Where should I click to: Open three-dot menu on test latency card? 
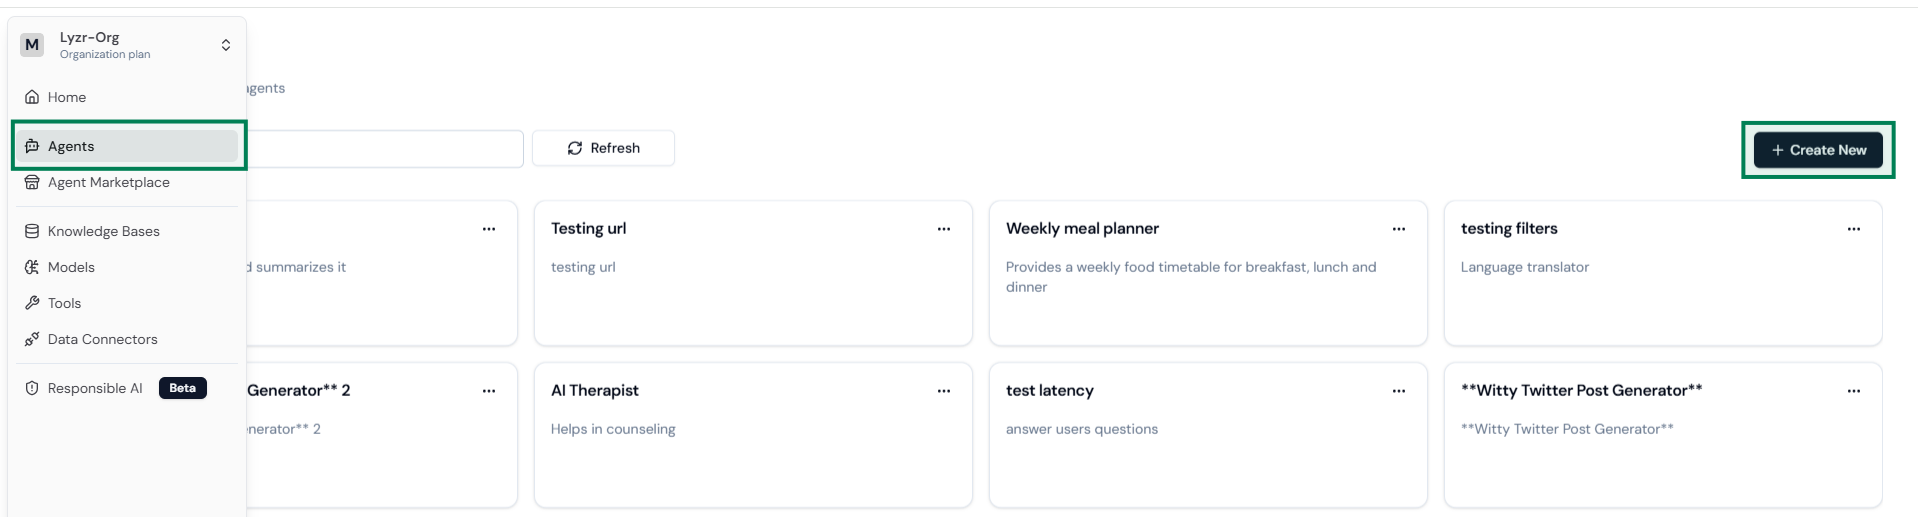coord(1399,391)
